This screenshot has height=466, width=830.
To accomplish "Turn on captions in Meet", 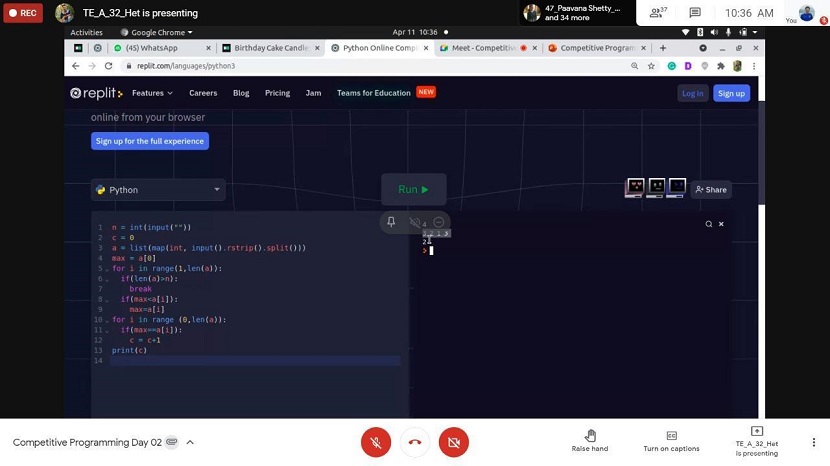I will click(x=671, y=441).
